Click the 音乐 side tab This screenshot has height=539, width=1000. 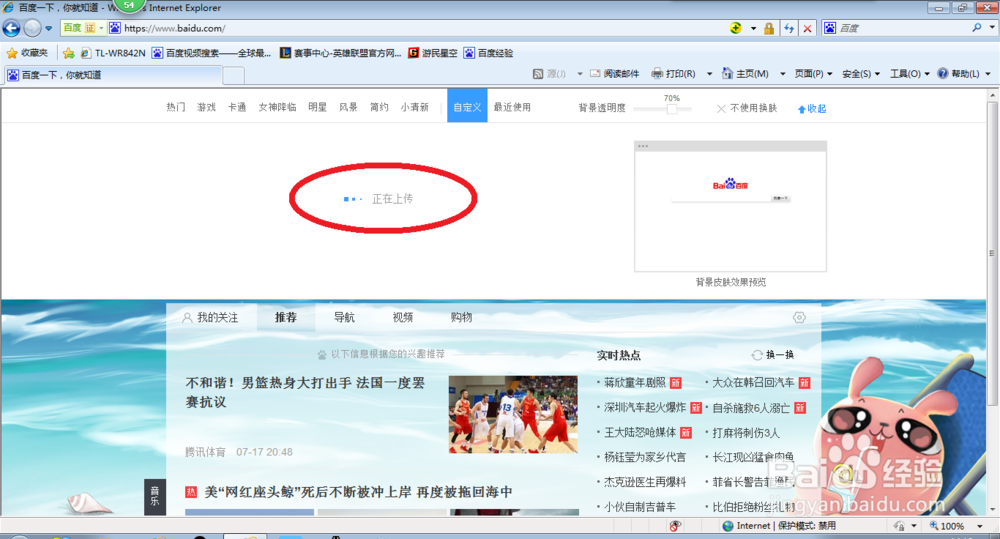point(155,496)
